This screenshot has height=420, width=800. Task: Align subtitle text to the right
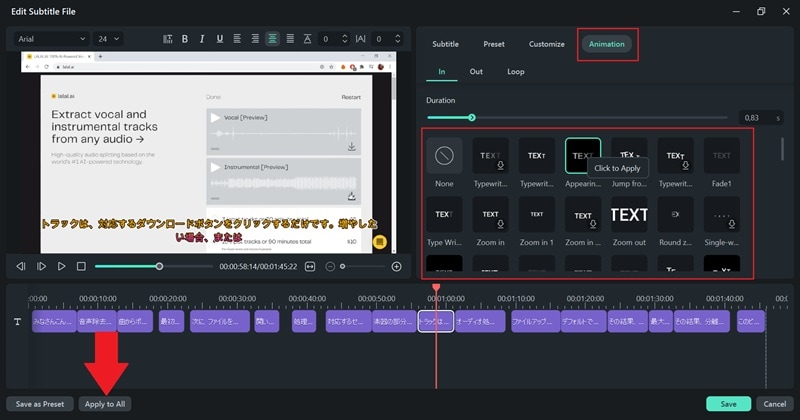255,39
